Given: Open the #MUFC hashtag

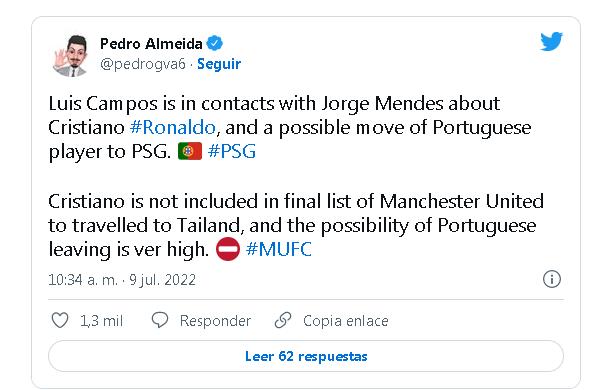Looking at the screenshot, I should [x=279, y=249].
